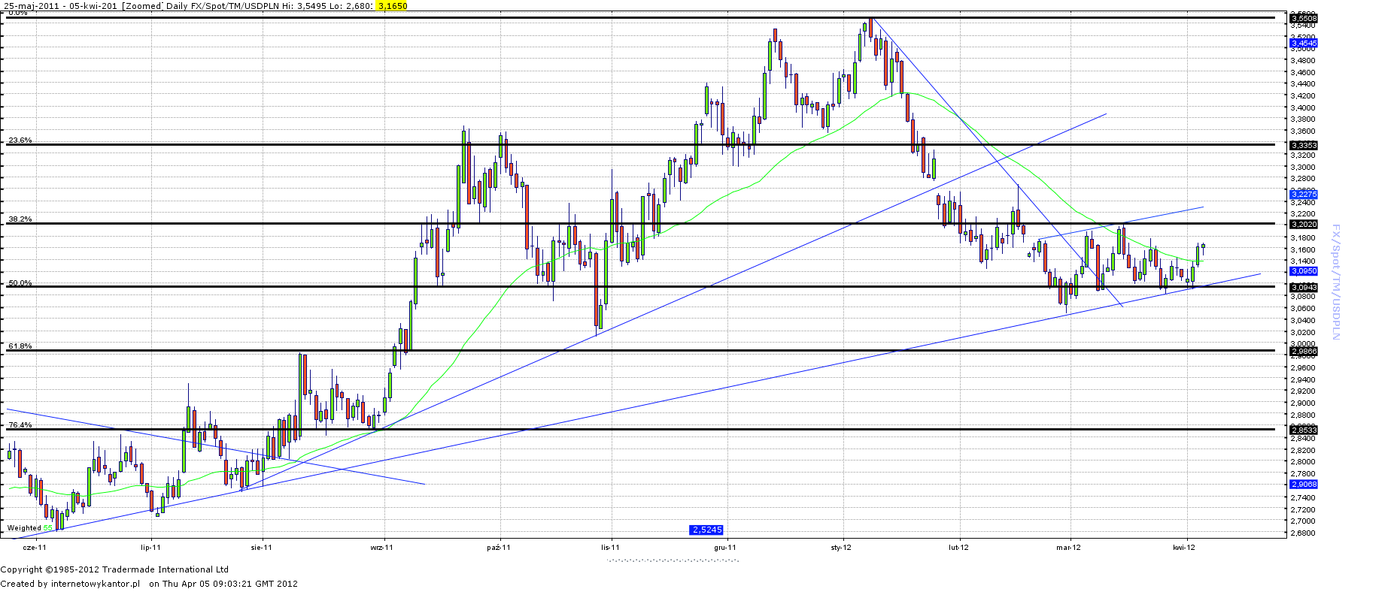Select the 3,2020 black price tag

coord(1303,225)
